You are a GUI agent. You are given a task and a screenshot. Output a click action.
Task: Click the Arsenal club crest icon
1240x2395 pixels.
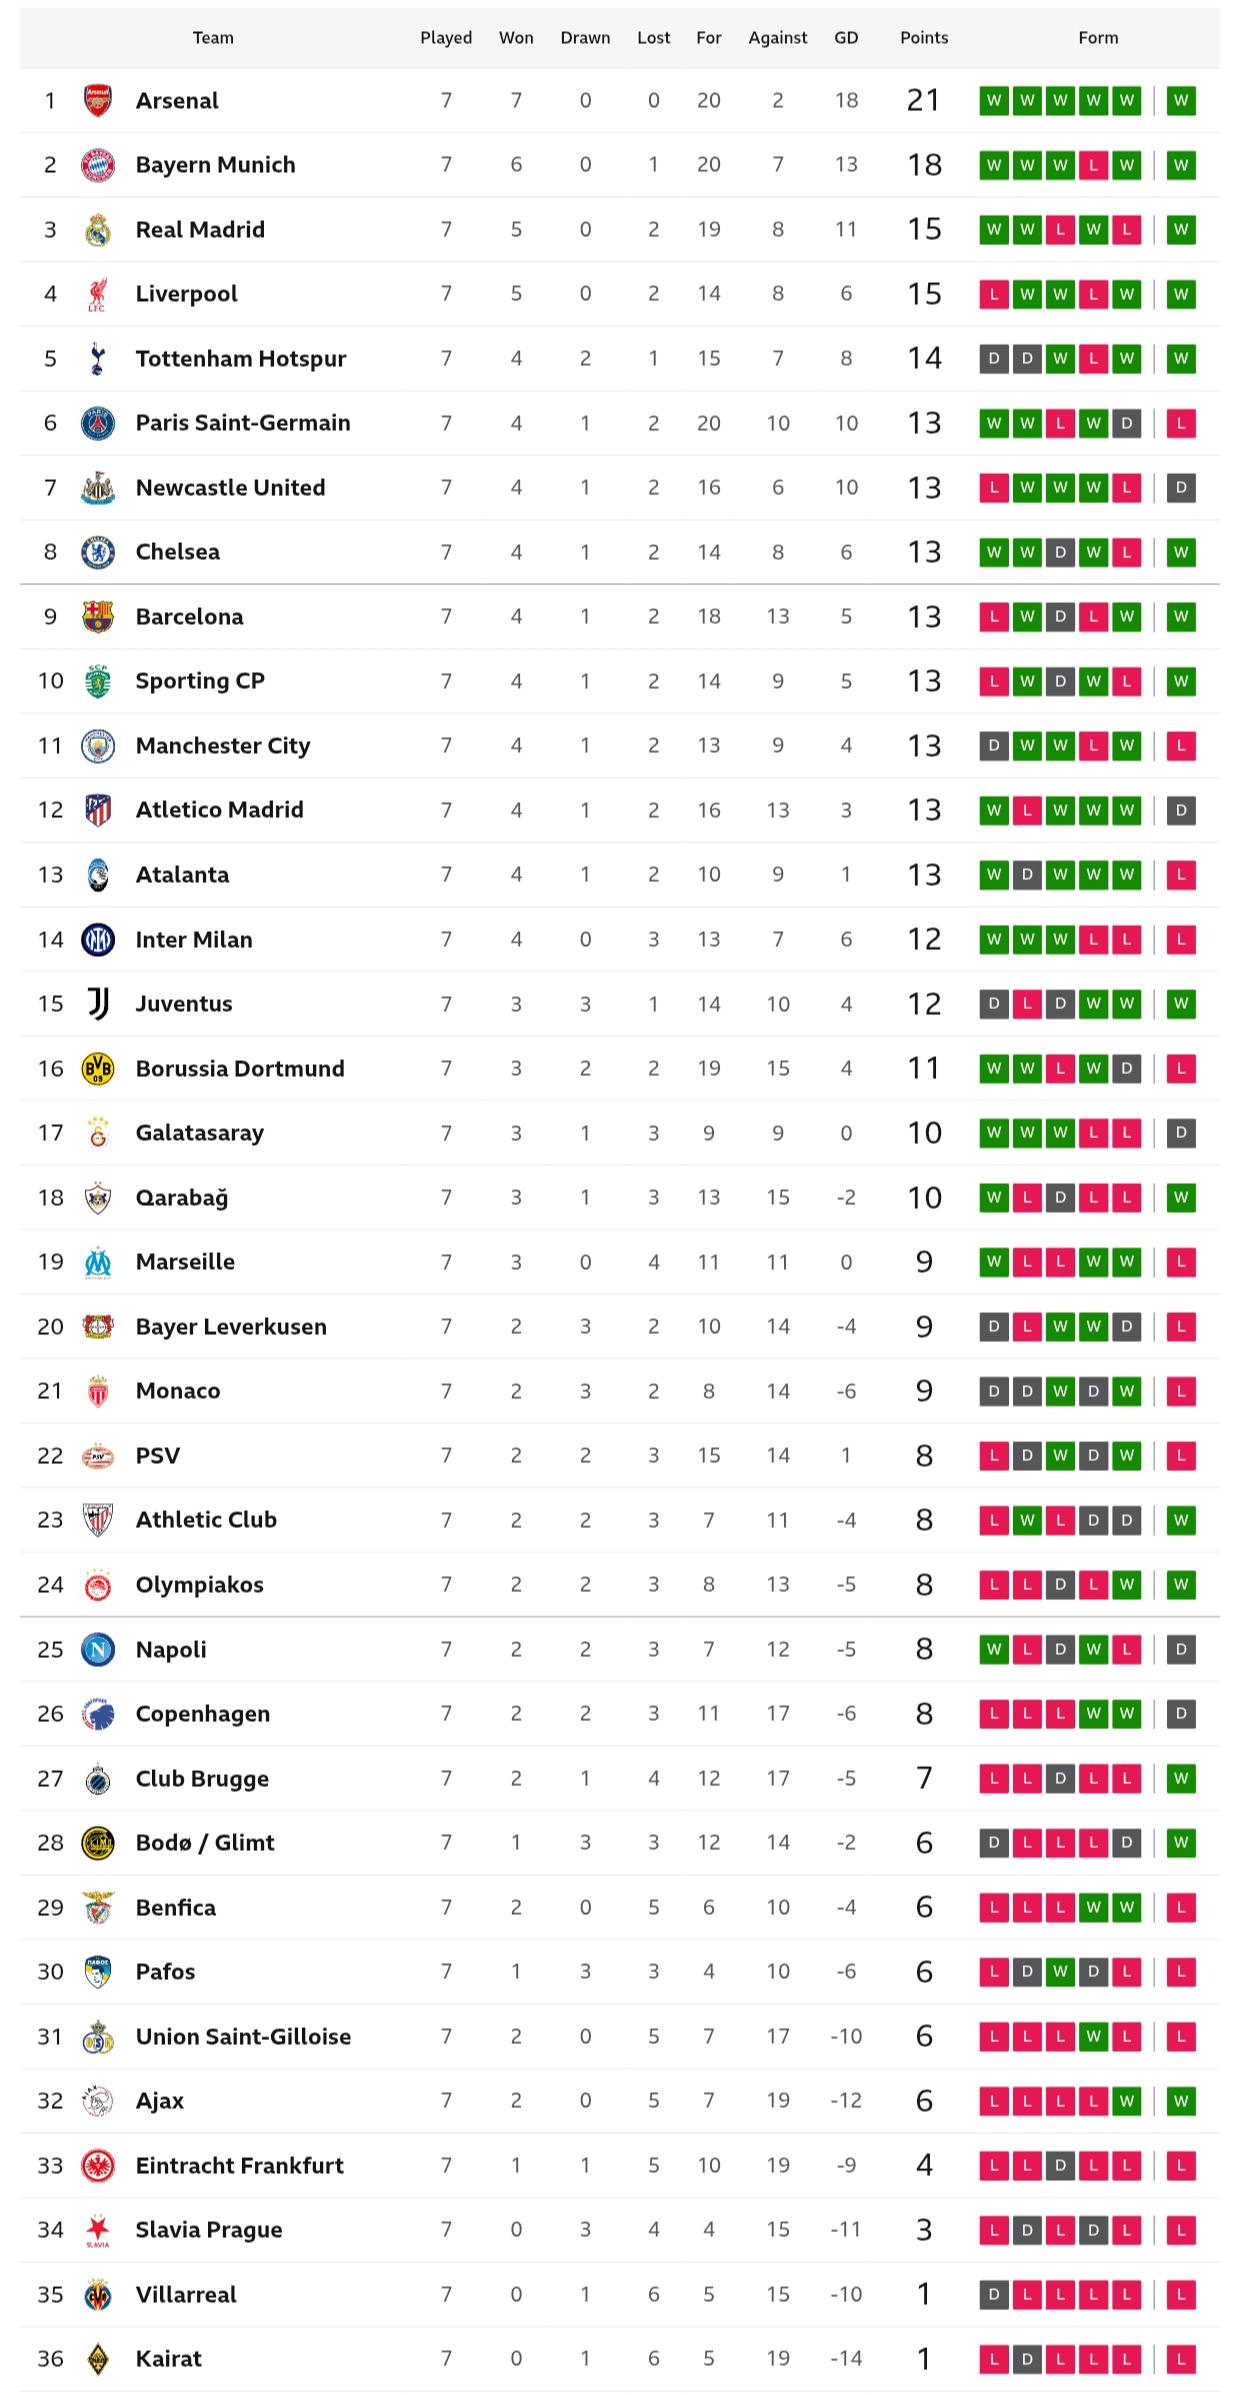tap(98, 100)
